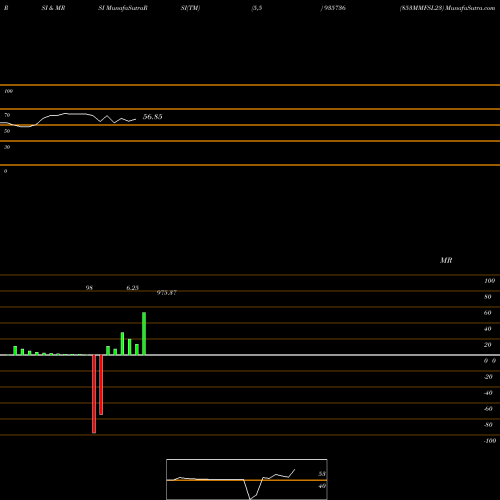Image resolution: width=500 pixels, height=500 pixels.
Task: Click the -60 label on MR axis
Action: 488,409
